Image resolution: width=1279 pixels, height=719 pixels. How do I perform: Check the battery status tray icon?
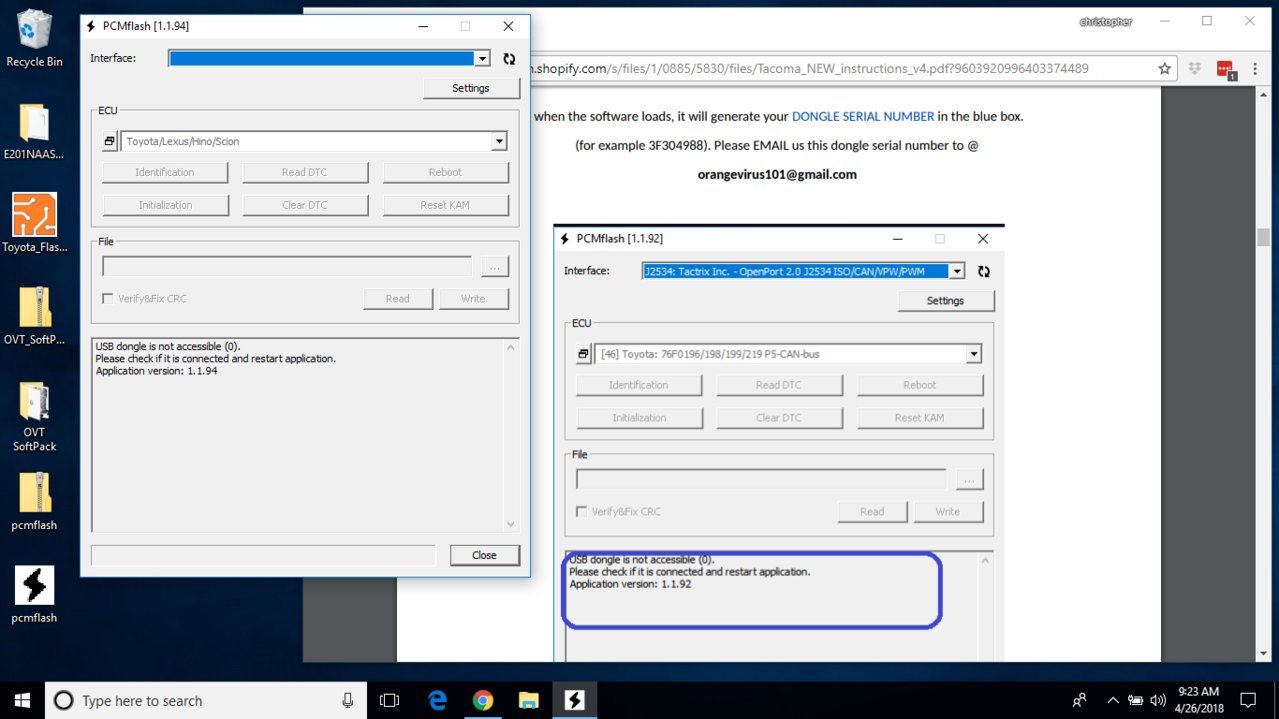[x=1136, y=700]
